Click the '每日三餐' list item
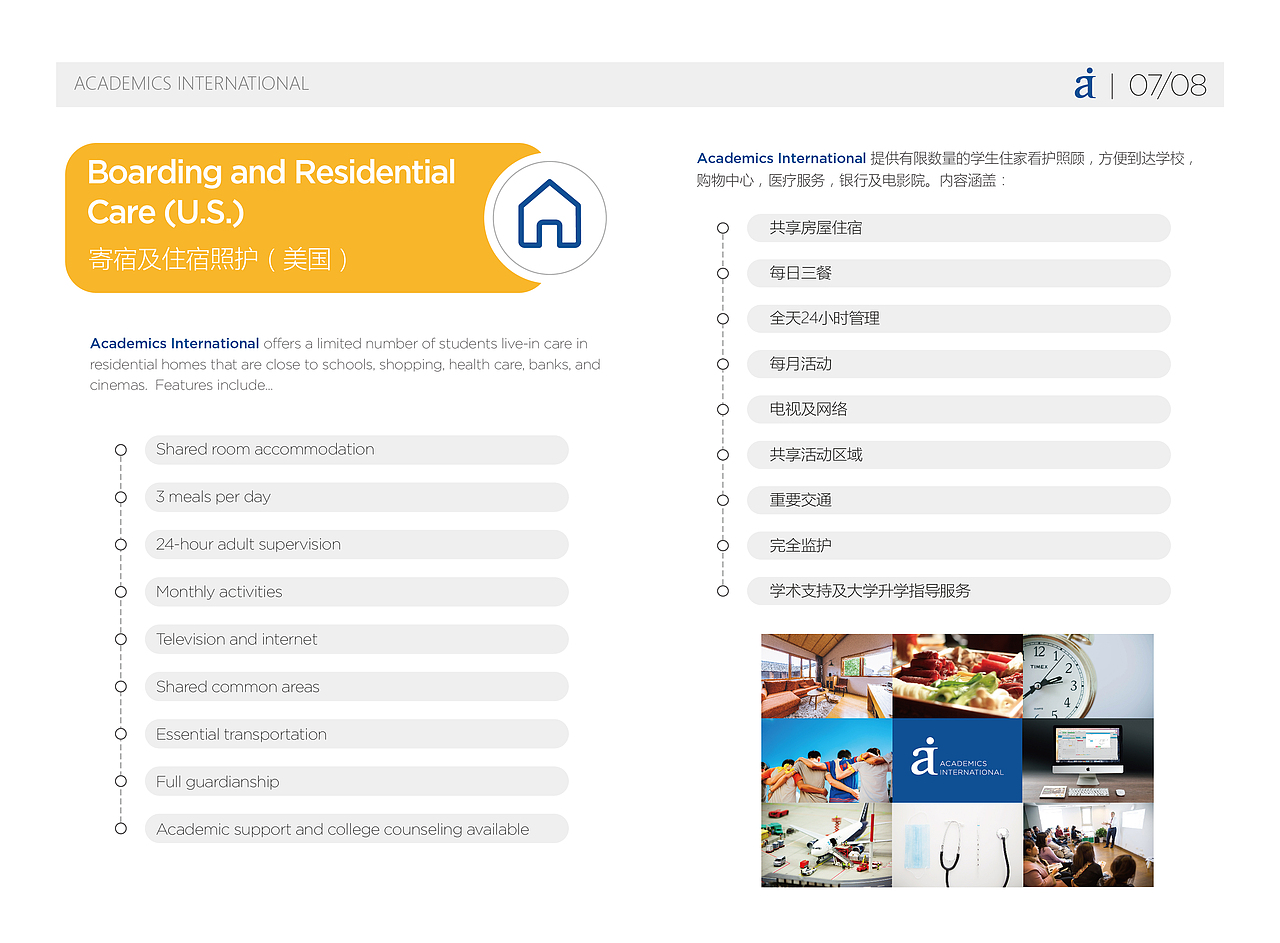This screenshot has width=1280, height=943. point(959,273)
